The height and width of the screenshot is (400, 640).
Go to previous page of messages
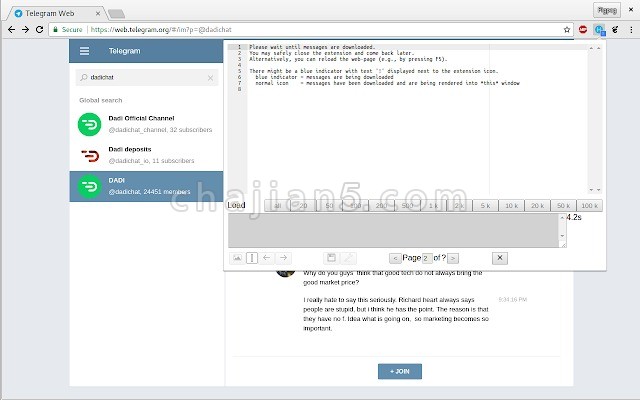point(395,258)
